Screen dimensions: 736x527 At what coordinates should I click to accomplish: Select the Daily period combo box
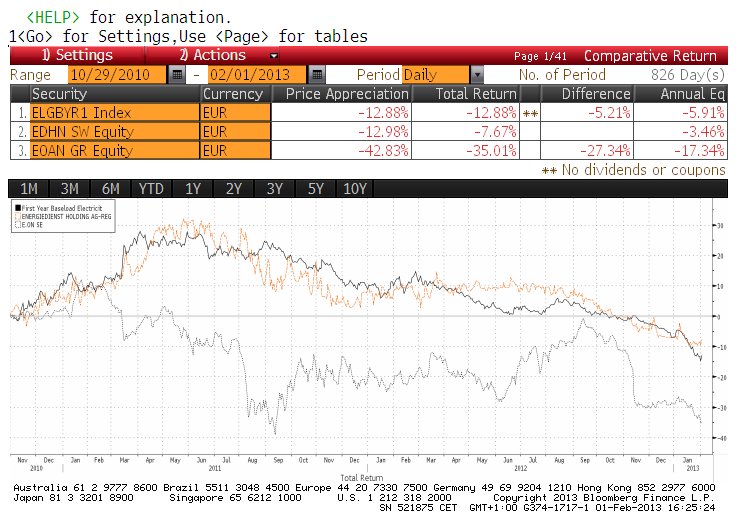click(x=435, y=75)
